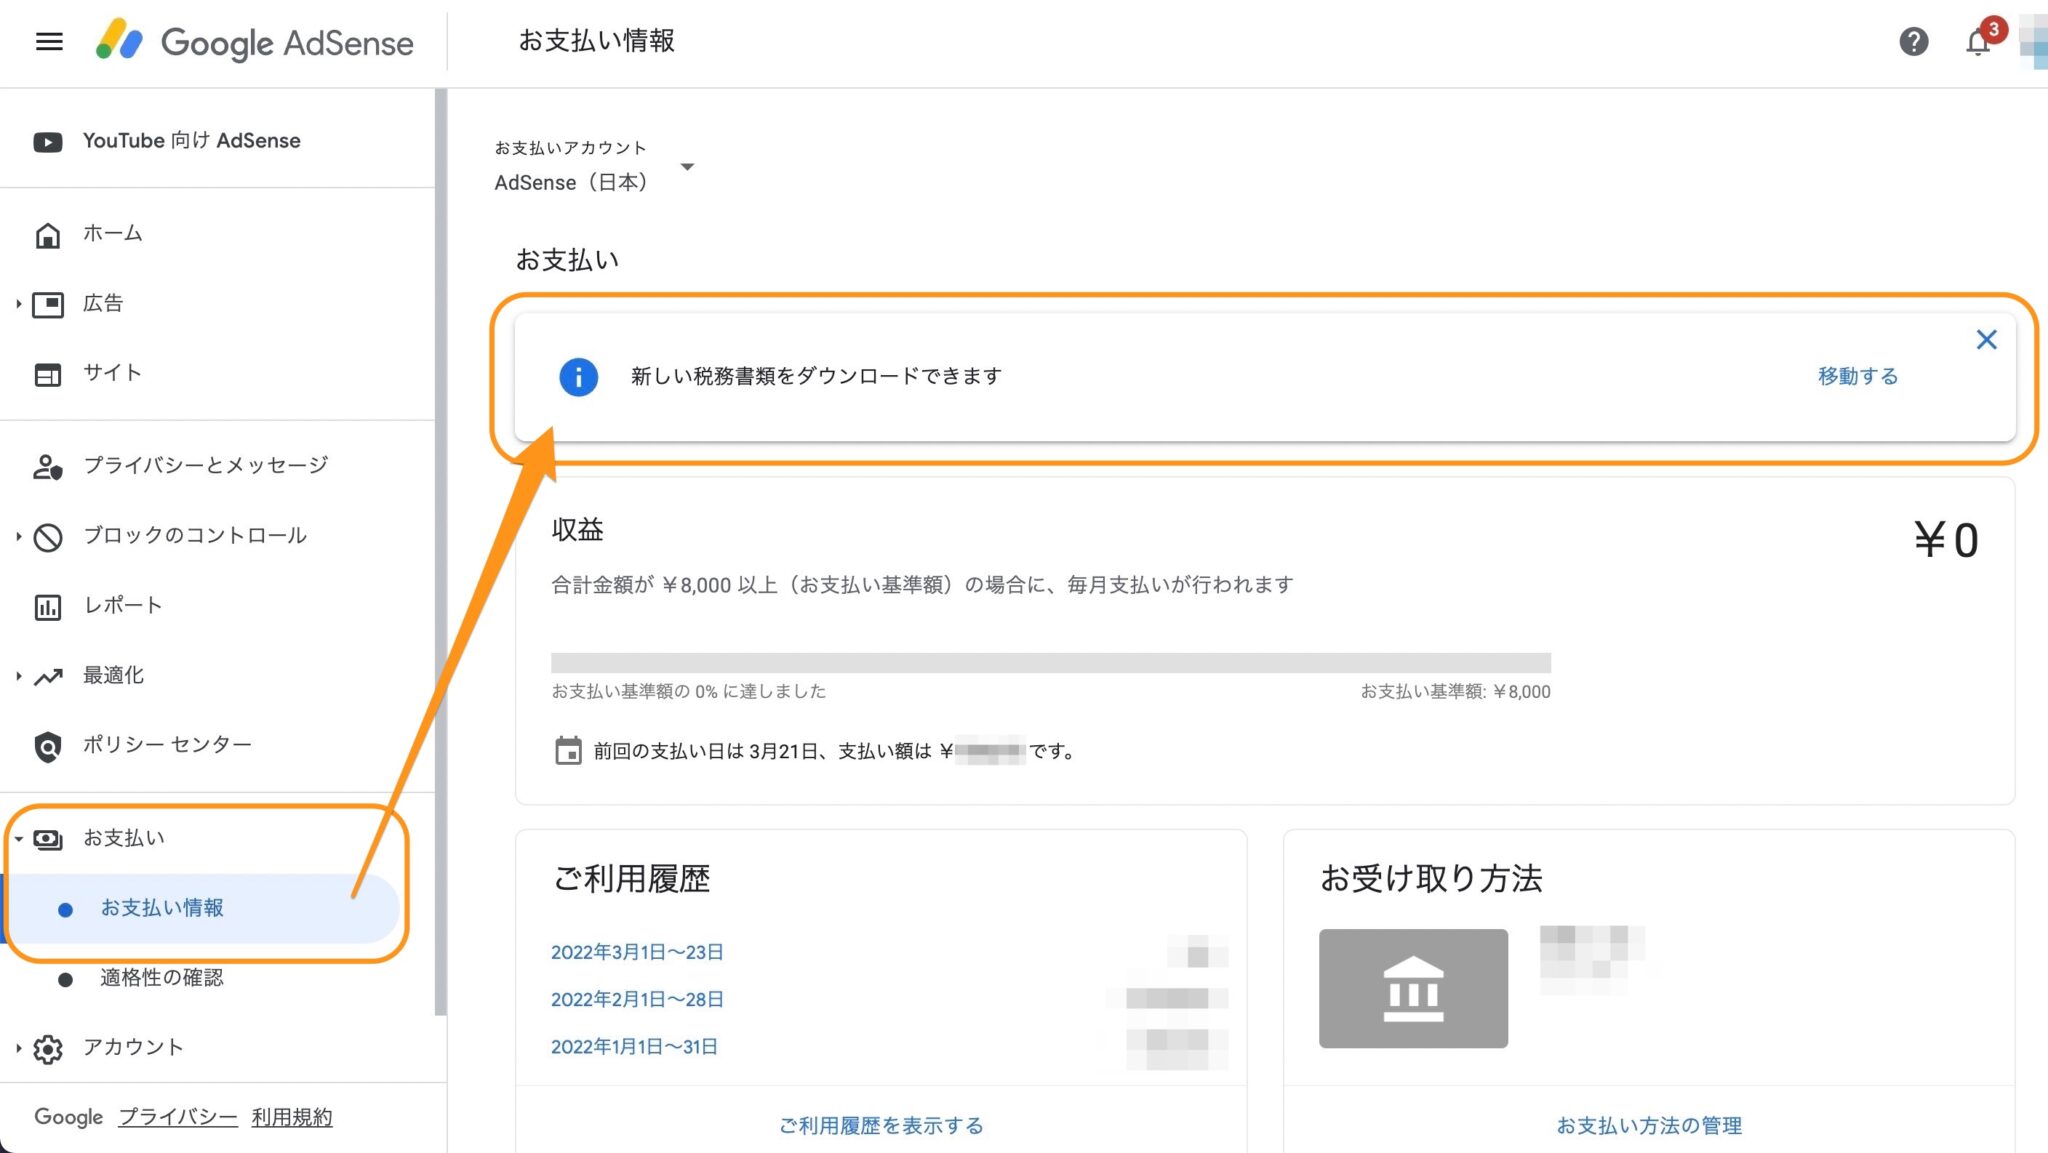The image size is (2048, 1153).
Task: Click the info icon in the tax banner
Action: (577, 377)
